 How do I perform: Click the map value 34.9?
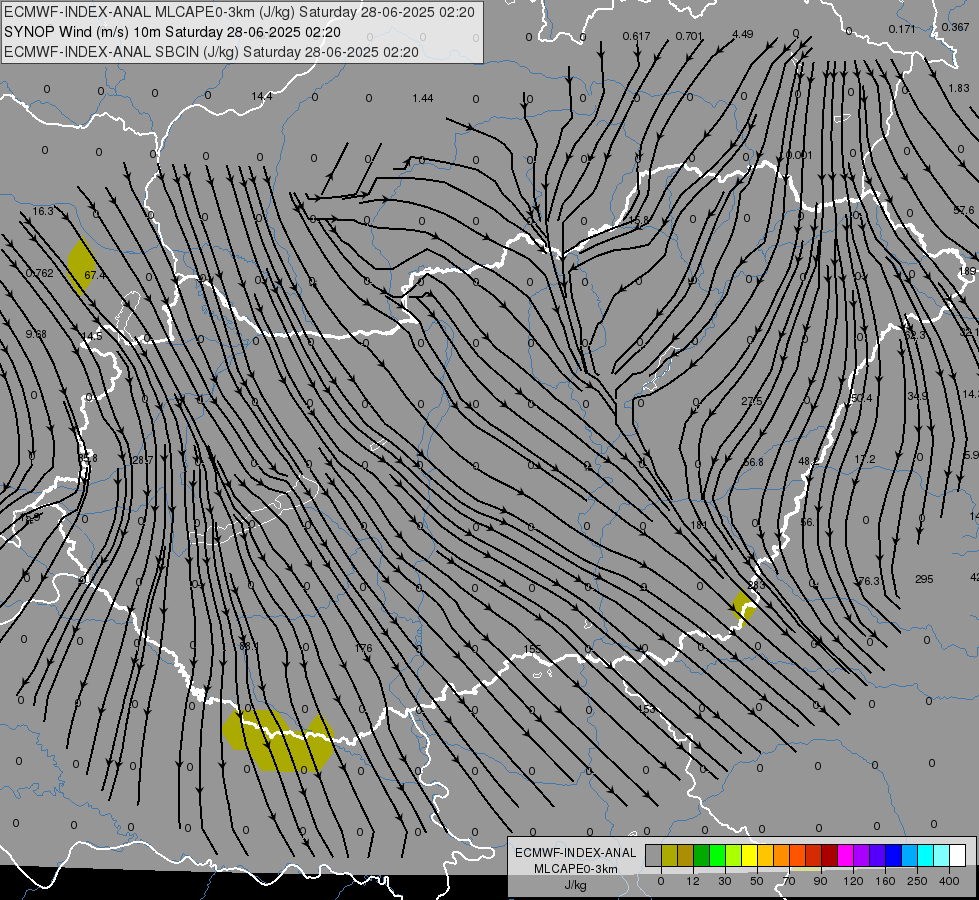tap(917, 396)
